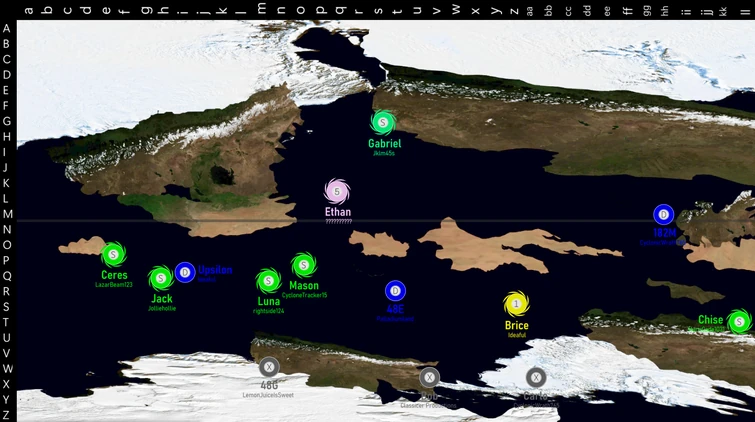
Task: Select the Mason storm symbol
Action: pos(304,265)
